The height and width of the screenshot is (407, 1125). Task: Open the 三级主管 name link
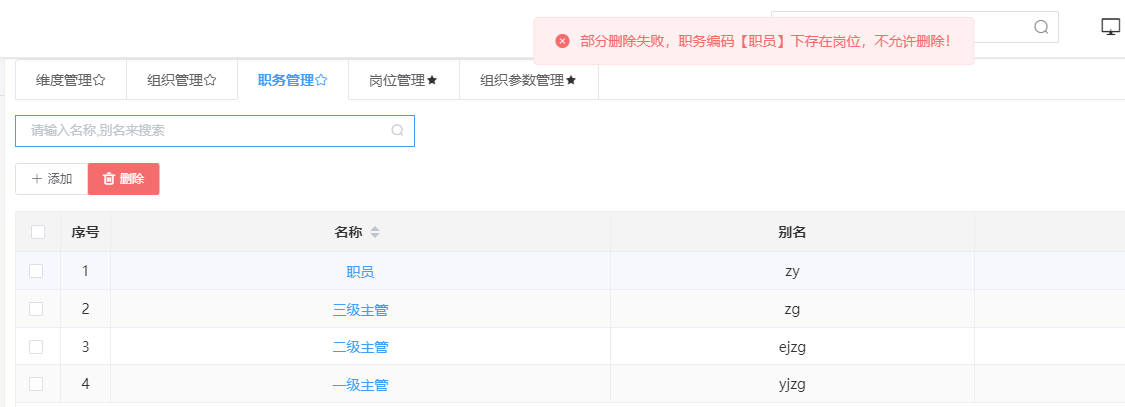pos(360,309)
